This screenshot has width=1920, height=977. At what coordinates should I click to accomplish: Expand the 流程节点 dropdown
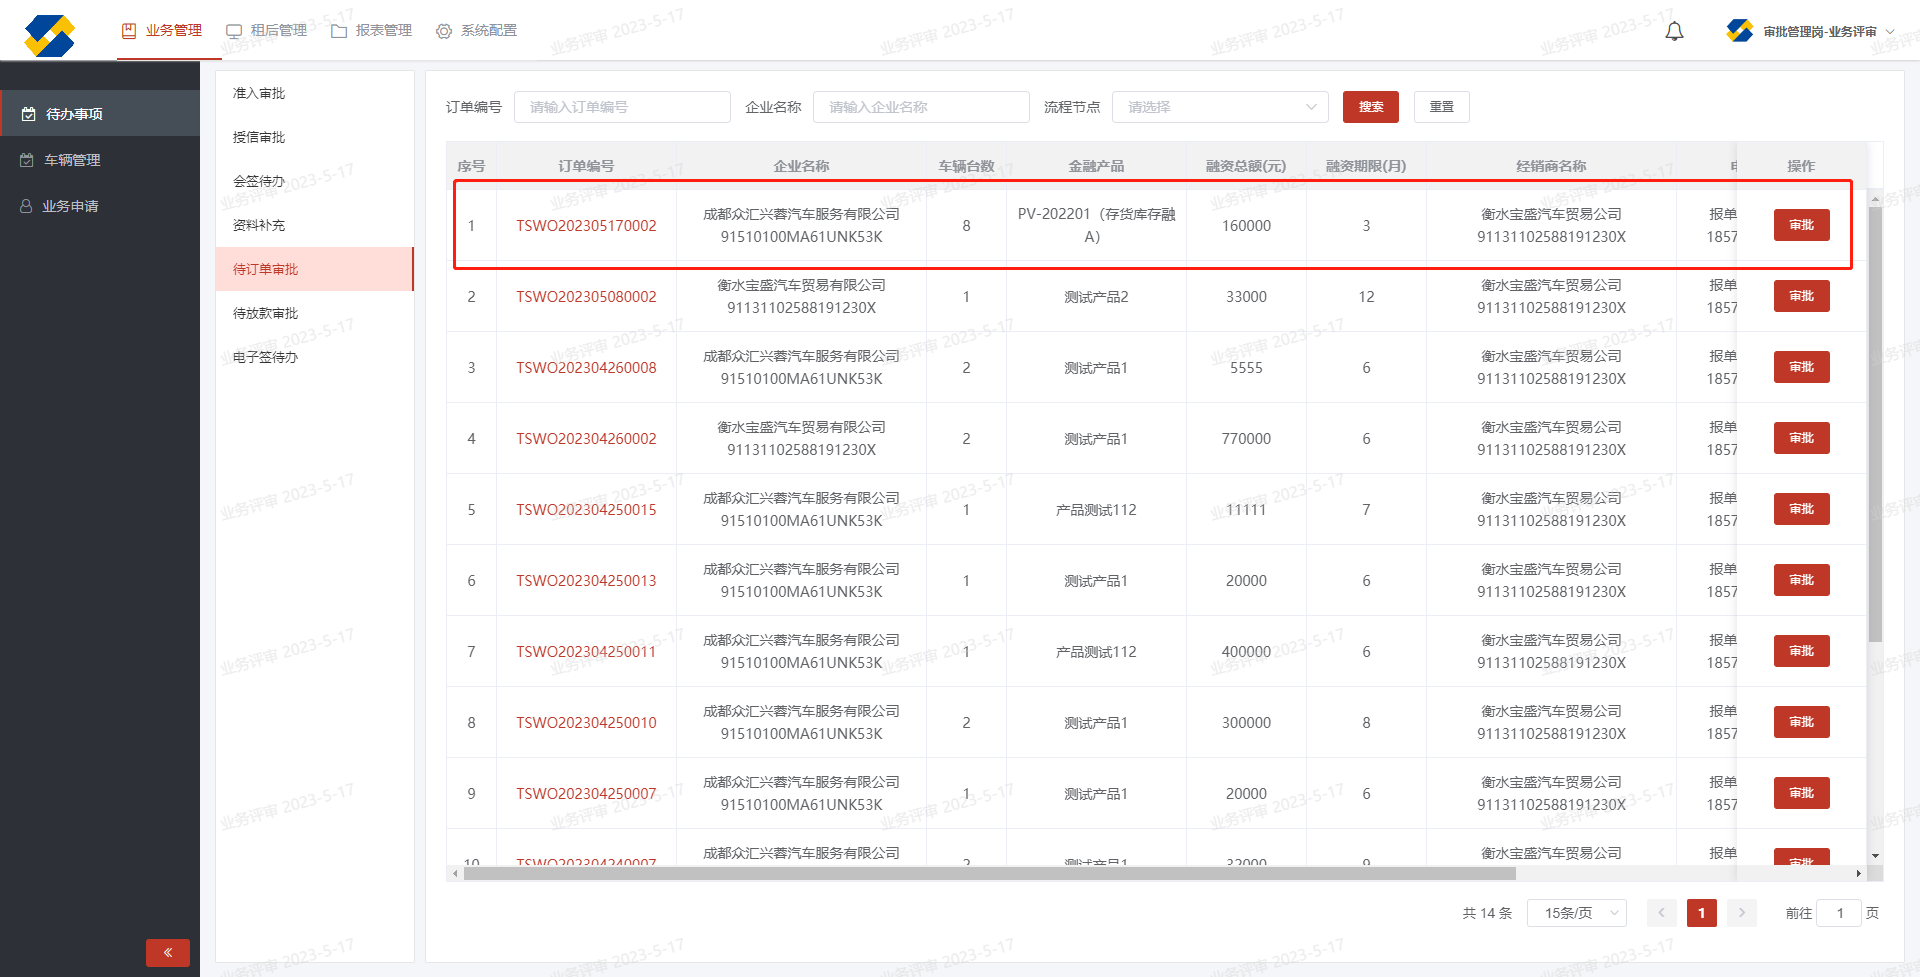(x=1220, y=107)
